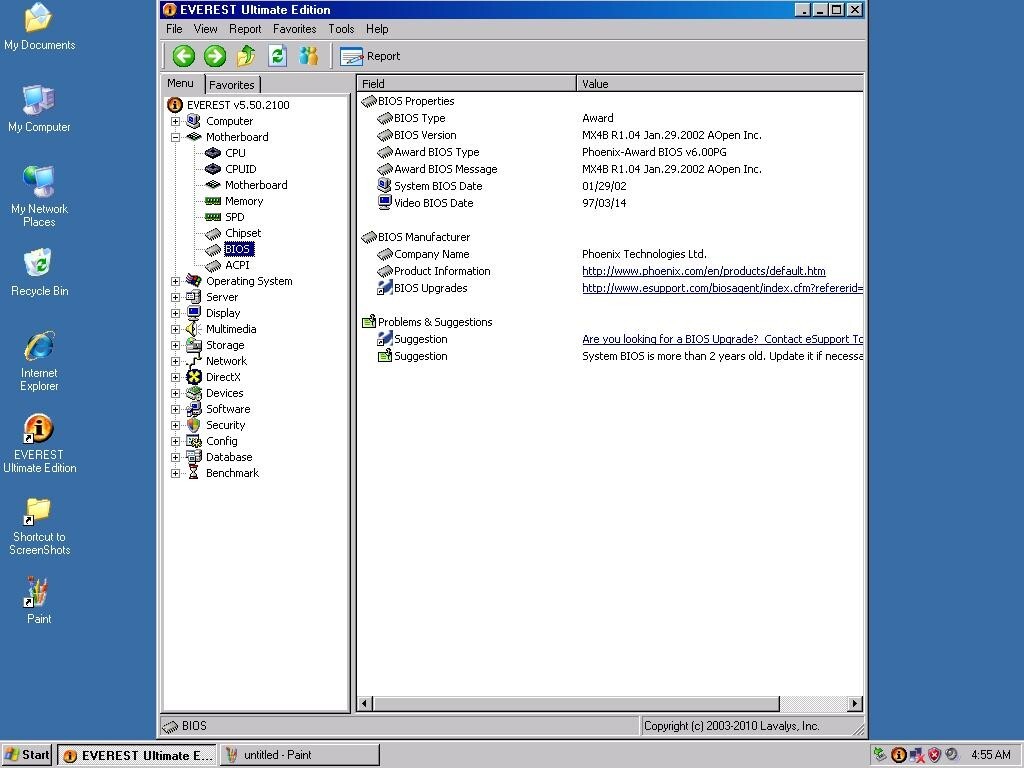1024x768 pixels.
Task: Open the Tools menu
Action: click(x=341, y=29)
